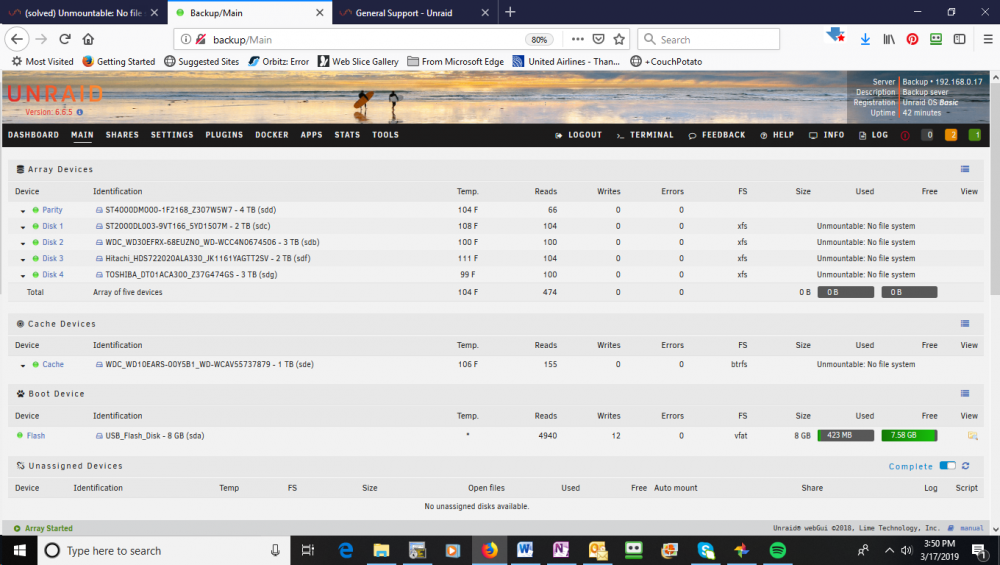Open the Stats page

point(347,135)
